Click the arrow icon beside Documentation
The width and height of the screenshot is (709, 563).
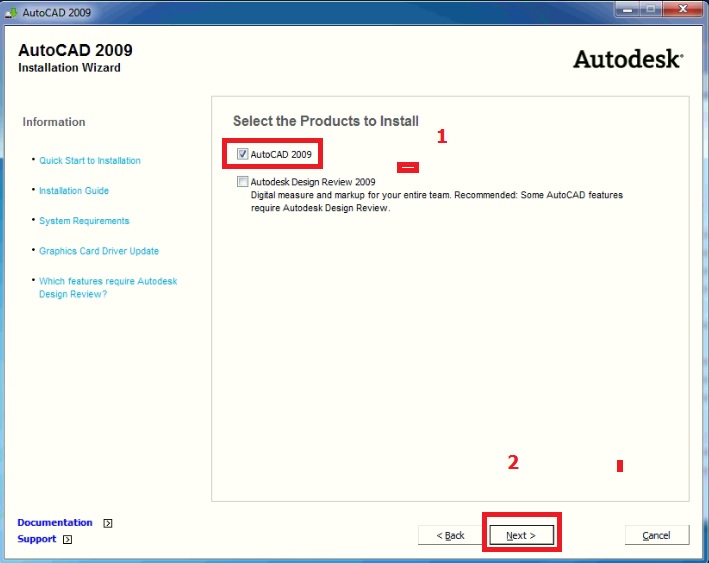[x=108, y=523]
